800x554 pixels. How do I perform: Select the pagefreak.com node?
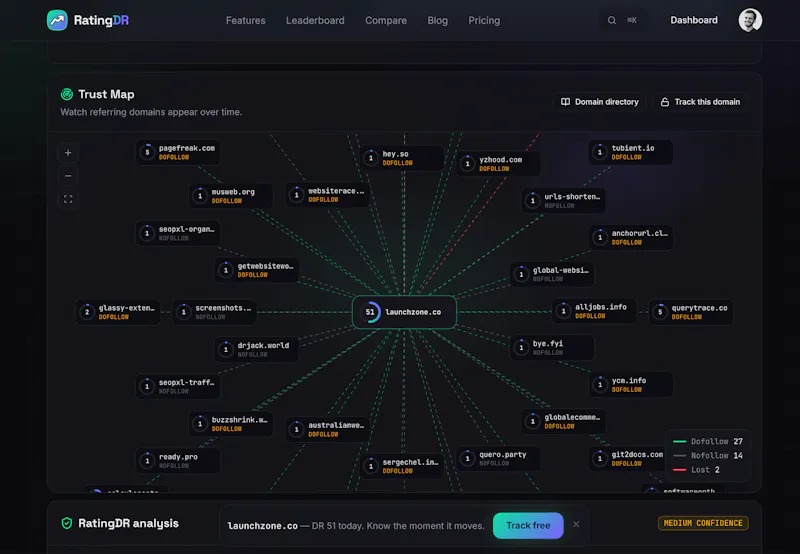pos(178,152)
